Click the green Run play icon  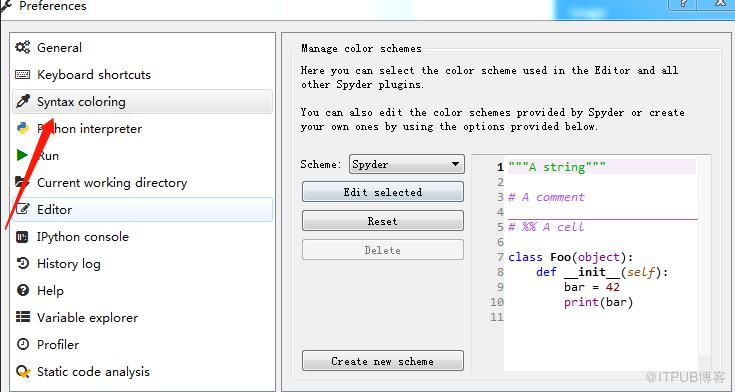coord(22,155)
